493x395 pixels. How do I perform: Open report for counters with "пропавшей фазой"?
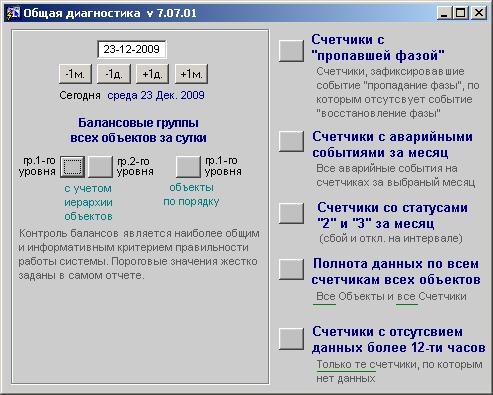pyautogui.click(x=291, y=51)
